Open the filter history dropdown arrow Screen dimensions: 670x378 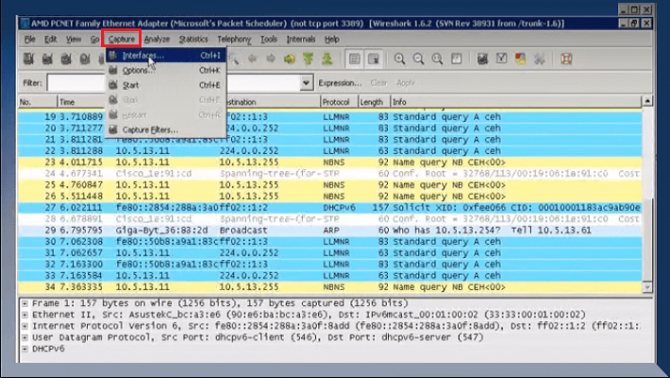306,83
